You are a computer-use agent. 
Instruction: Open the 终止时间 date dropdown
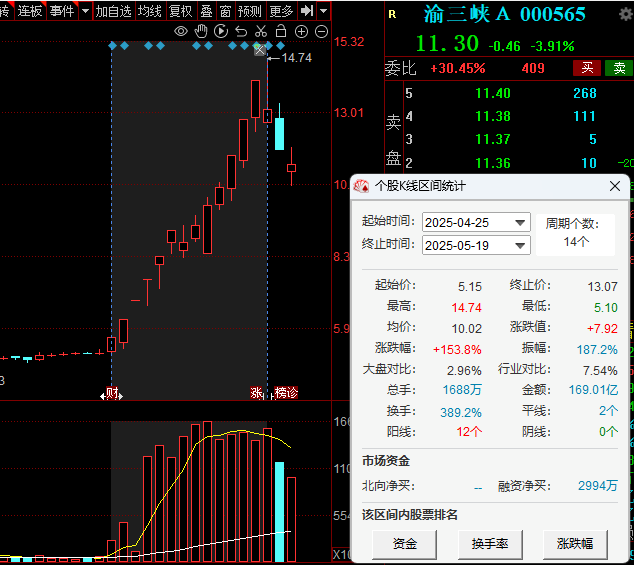click(x=520, y=245)
